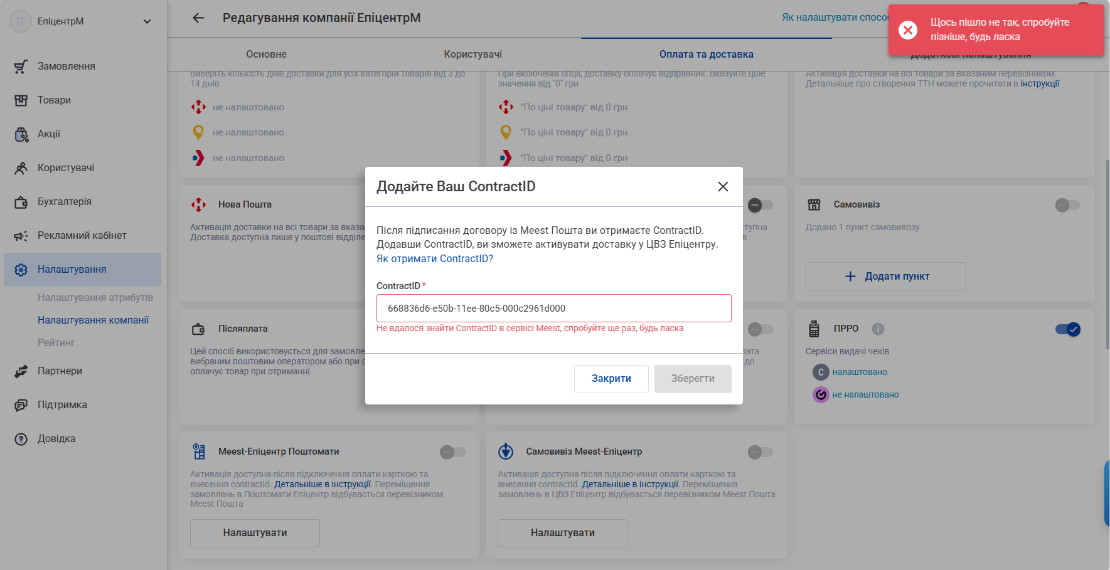This screenshot has width=1110, height=570.
Task: Click the Користувачі people icon
Action: [x=21, y=168]
